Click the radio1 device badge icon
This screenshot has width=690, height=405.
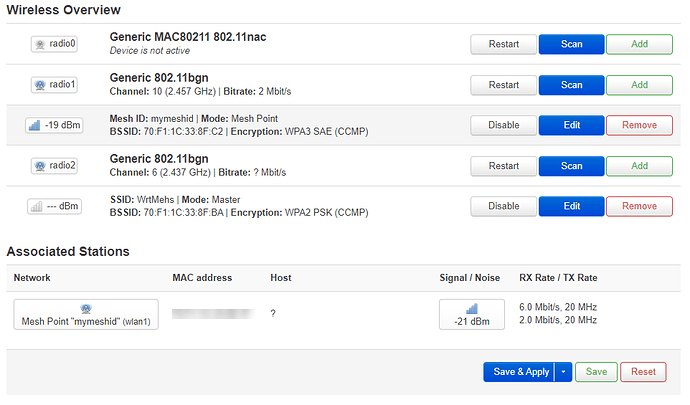click(54, 85)
